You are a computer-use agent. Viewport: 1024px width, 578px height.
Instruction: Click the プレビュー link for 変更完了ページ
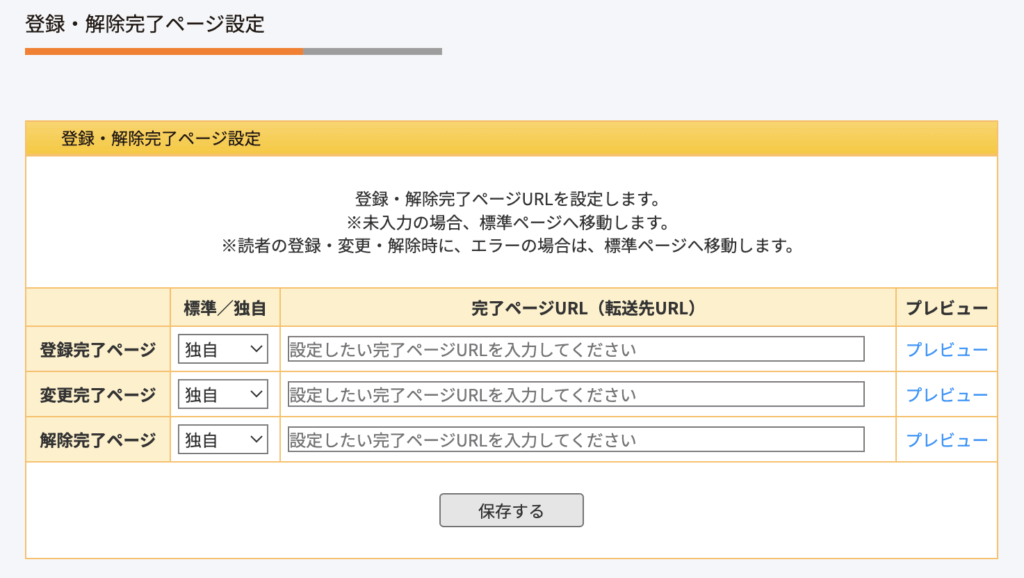[946, 394]
